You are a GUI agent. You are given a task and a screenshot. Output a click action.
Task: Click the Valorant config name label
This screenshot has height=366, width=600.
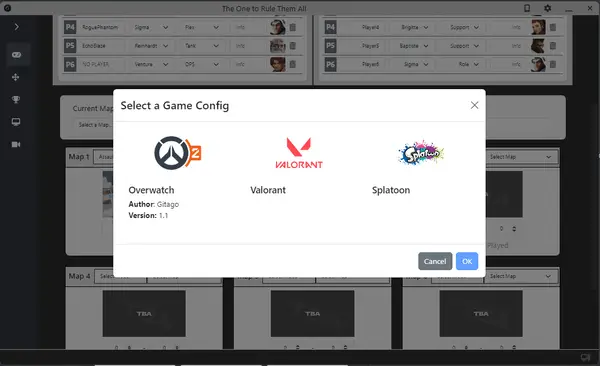tap(268, 190)
